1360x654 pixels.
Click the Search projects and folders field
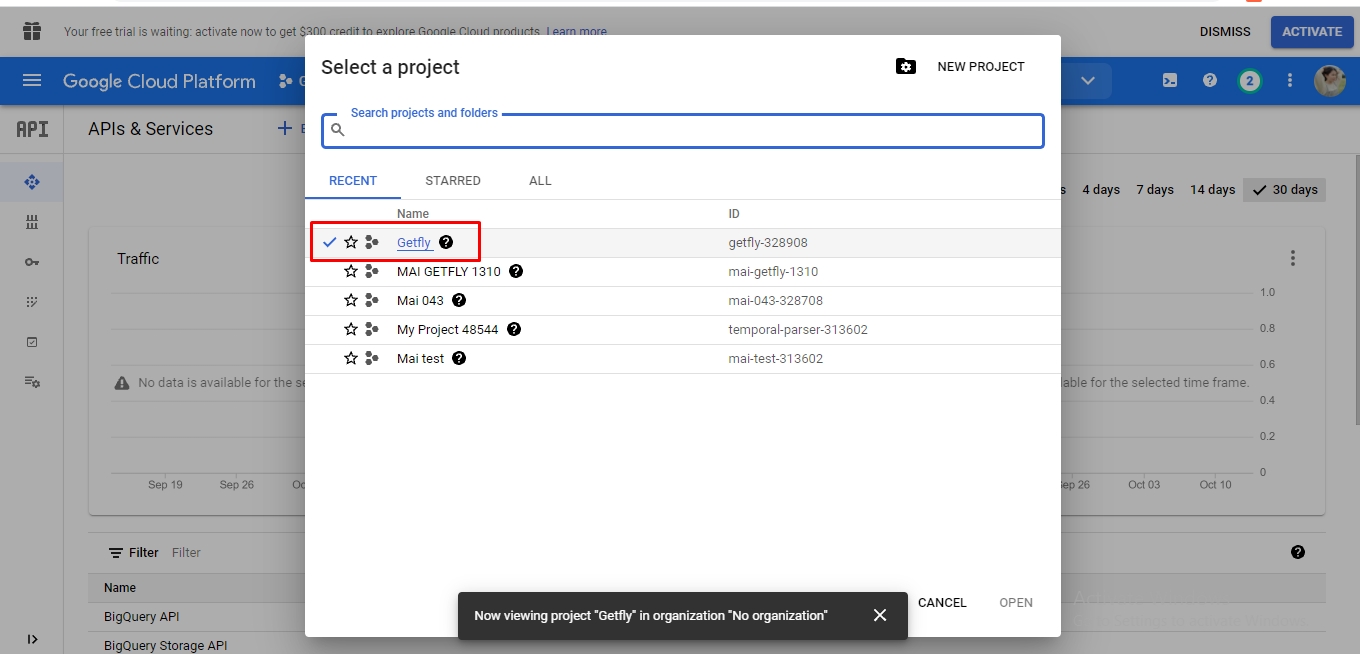(690, 131)
